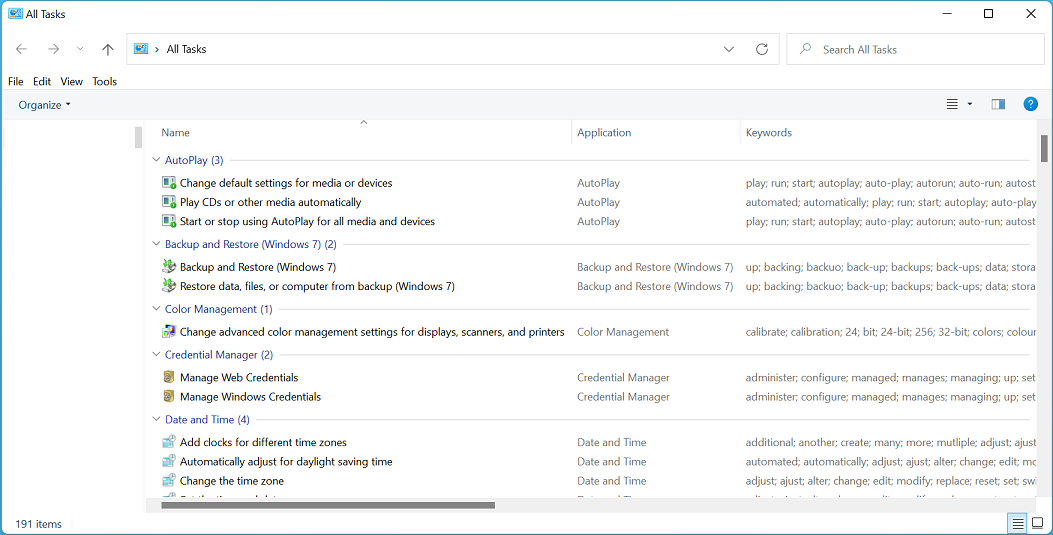Click the Forward navigation arrow
This screenshot has width=1053, height=535.
[54, 49]
